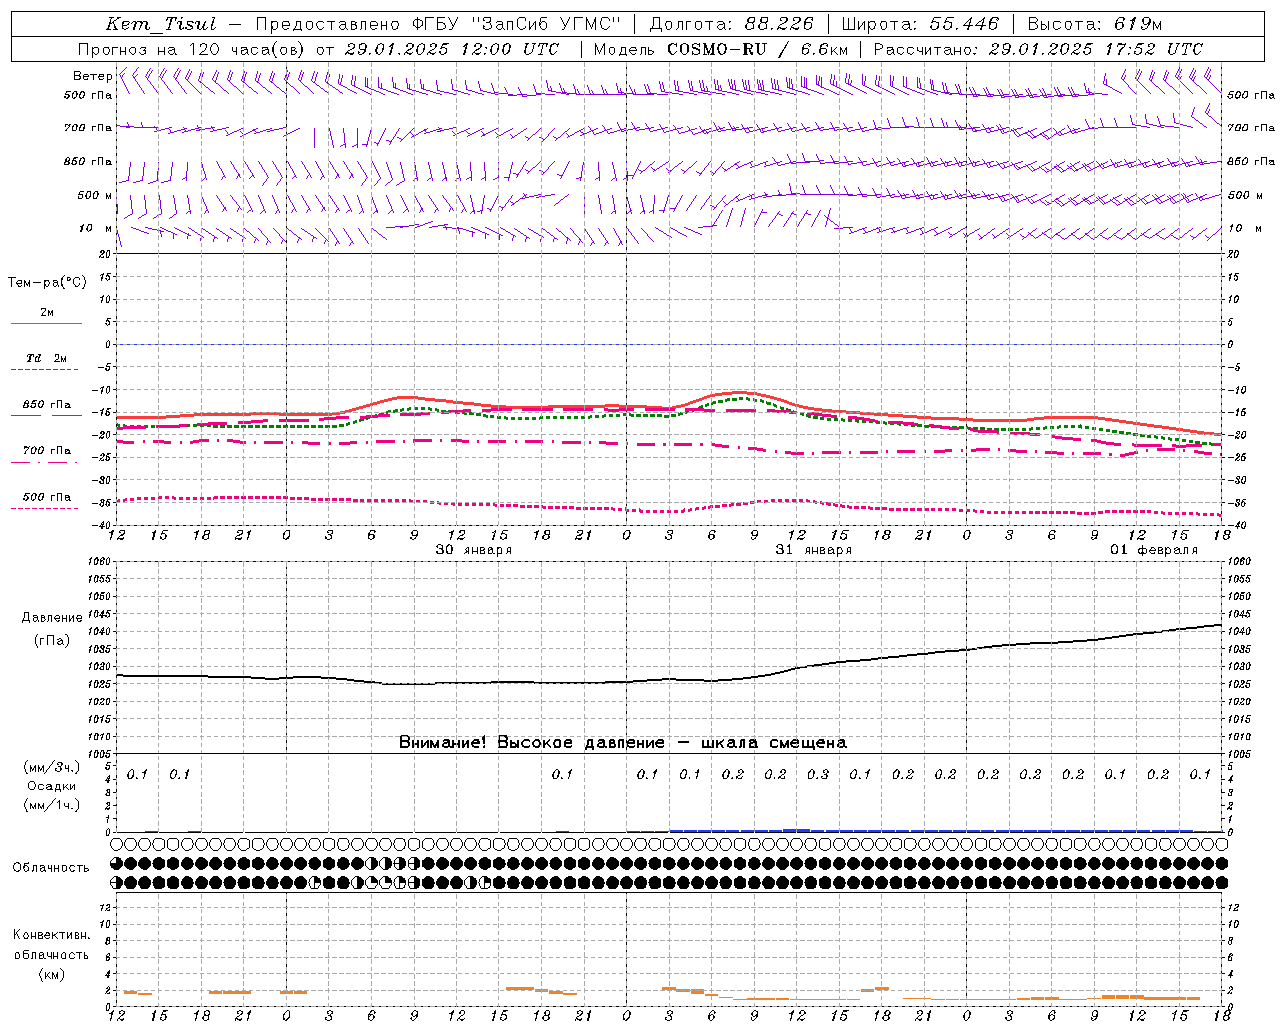
Task: Click the '2м' temperature legend entry
Action: [47, 312]
